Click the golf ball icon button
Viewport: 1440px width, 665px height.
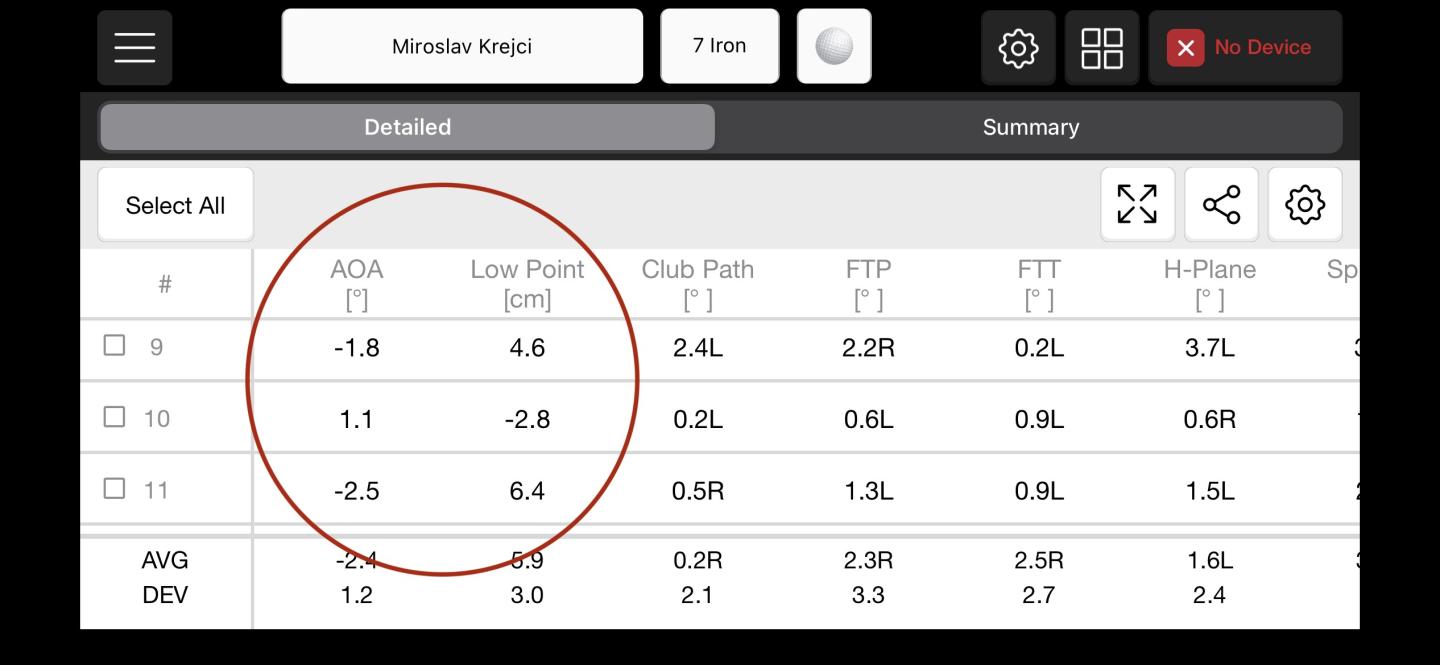coord(834,46)
